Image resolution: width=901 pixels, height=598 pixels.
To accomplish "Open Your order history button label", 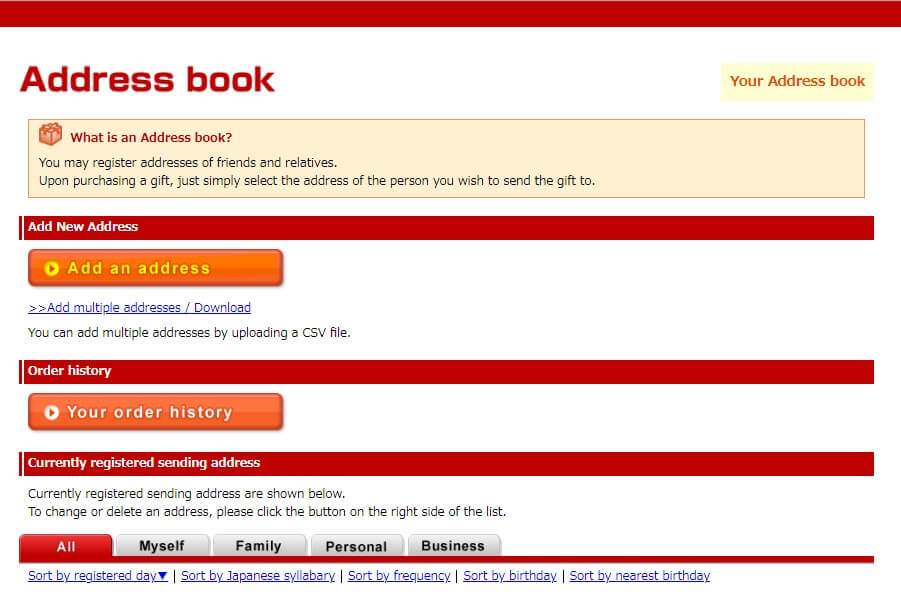I will (x=149, y=413).
